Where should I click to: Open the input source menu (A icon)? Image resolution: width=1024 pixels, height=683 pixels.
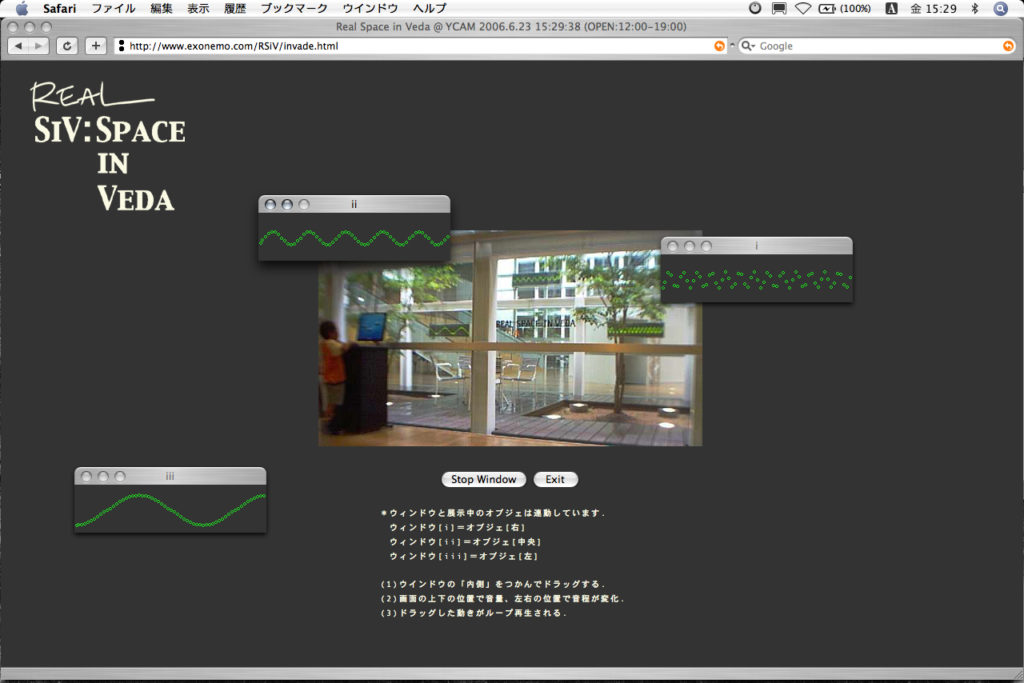tap(890, 8)
